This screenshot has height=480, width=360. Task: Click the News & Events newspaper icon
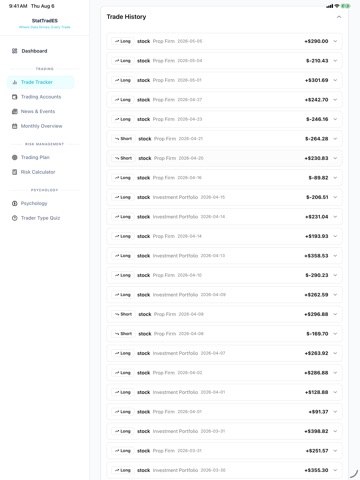pyautogui.click(x=14, y=111)
